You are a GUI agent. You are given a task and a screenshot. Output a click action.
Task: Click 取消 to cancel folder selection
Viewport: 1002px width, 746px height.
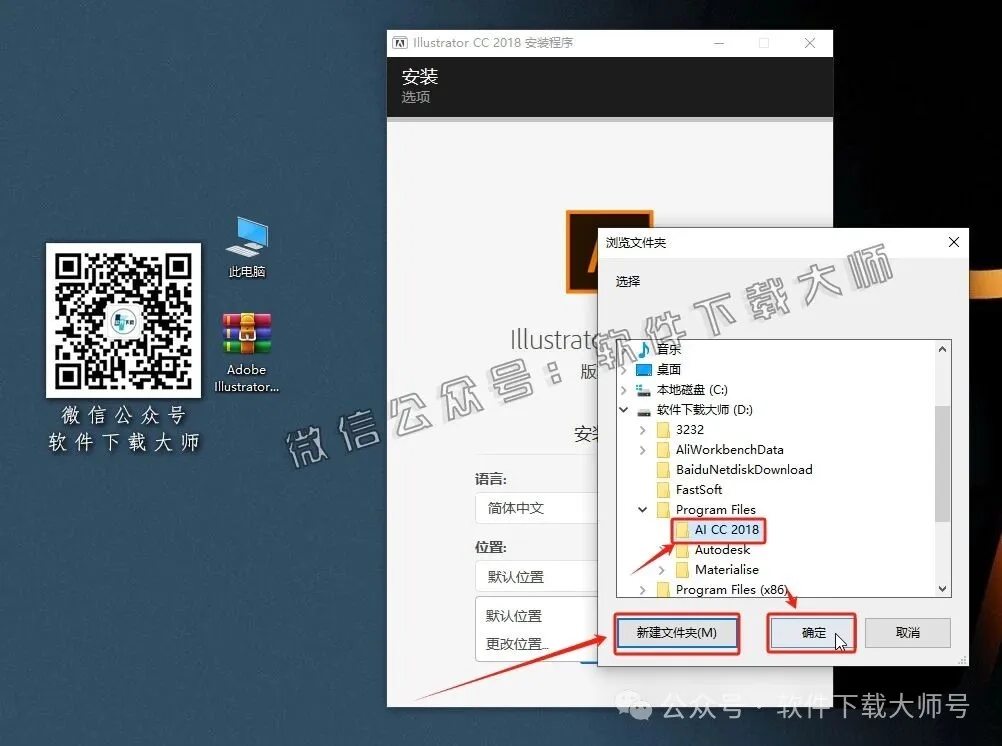pyautogui.click(x=907, y=632)
